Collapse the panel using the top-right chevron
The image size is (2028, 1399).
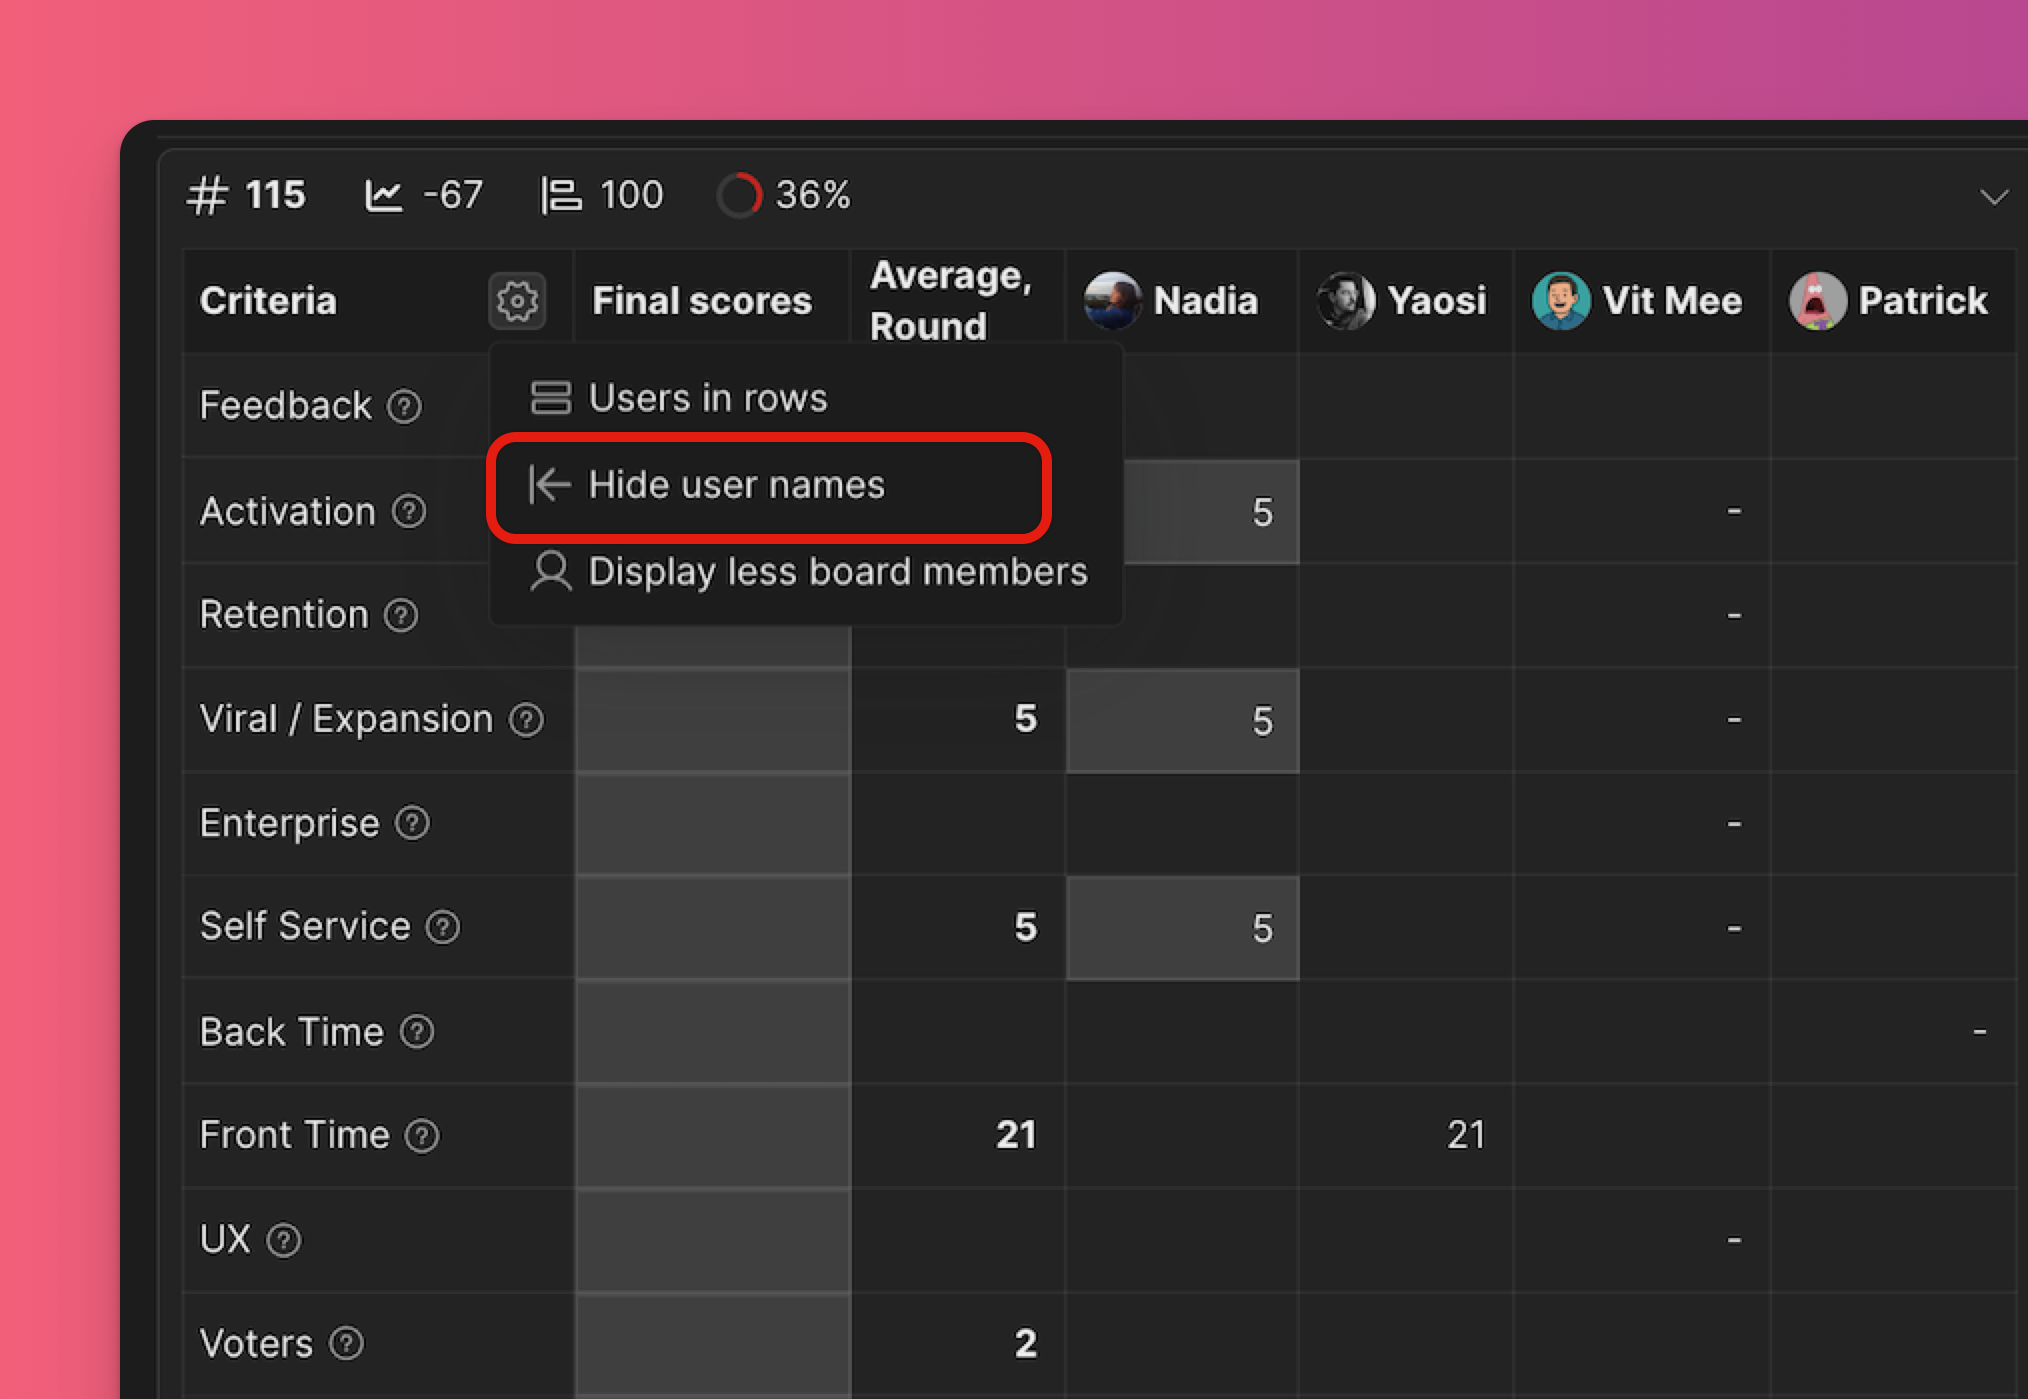point(1993,197)
